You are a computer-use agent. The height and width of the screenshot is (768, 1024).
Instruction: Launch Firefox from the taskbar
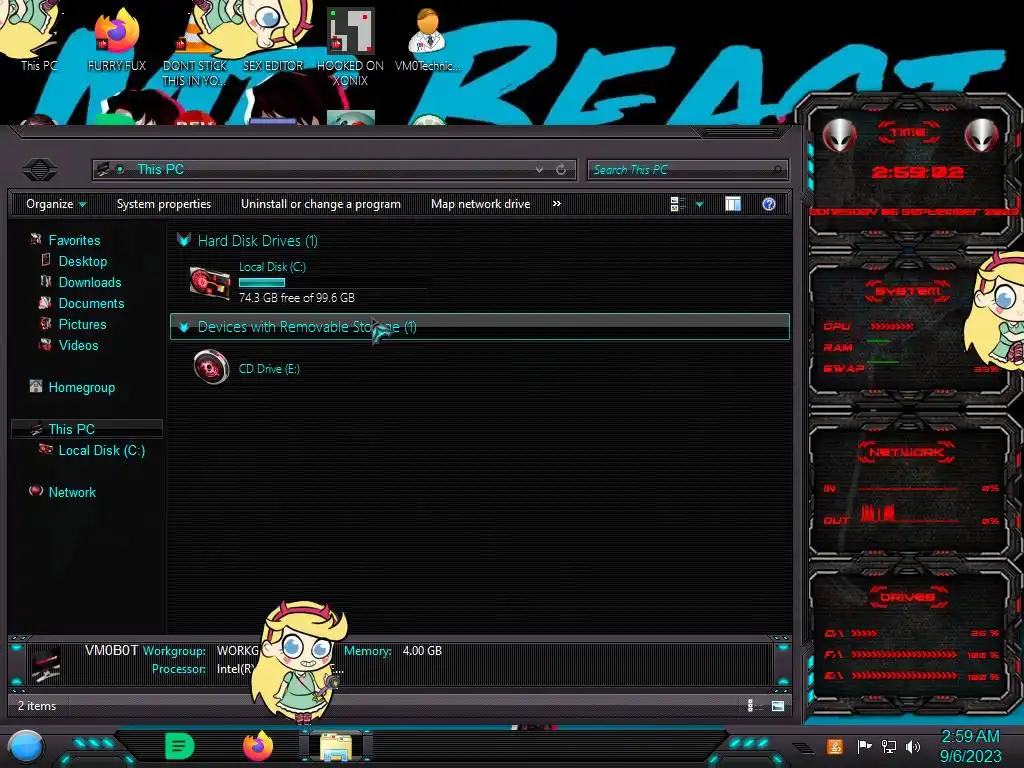258,746
